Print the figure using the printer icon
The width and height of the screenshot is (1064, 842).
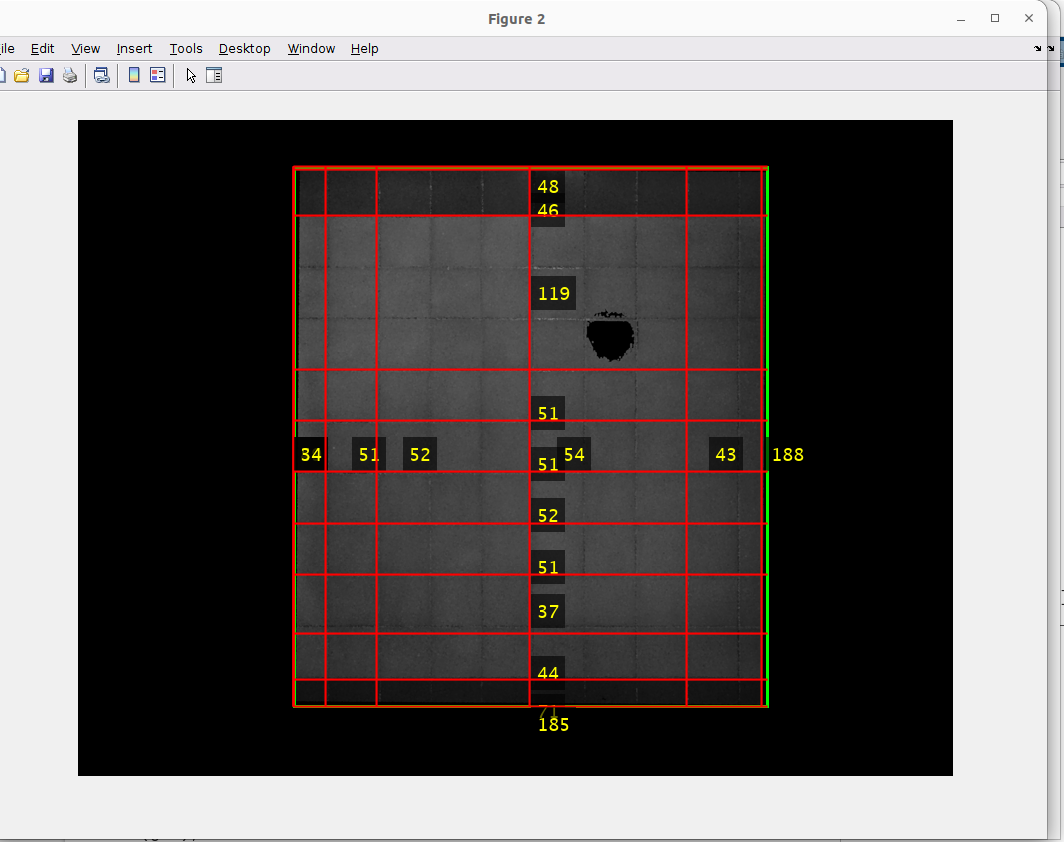click(70, 75)
